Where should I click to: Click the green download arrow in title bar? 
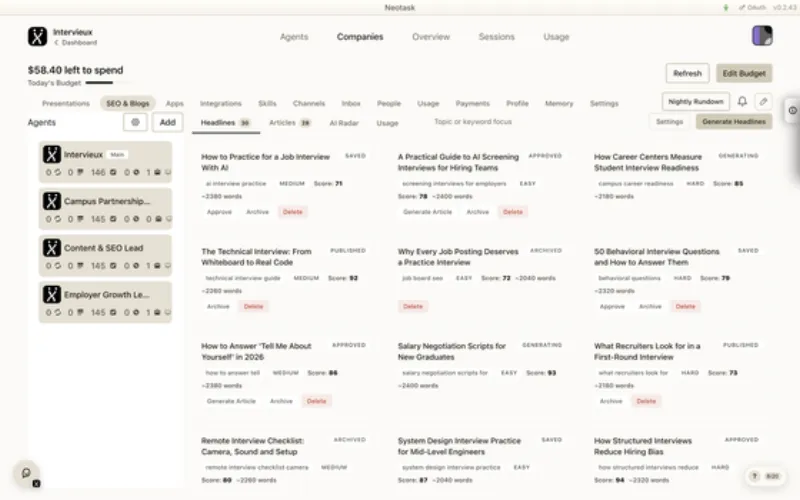point(726,8)
